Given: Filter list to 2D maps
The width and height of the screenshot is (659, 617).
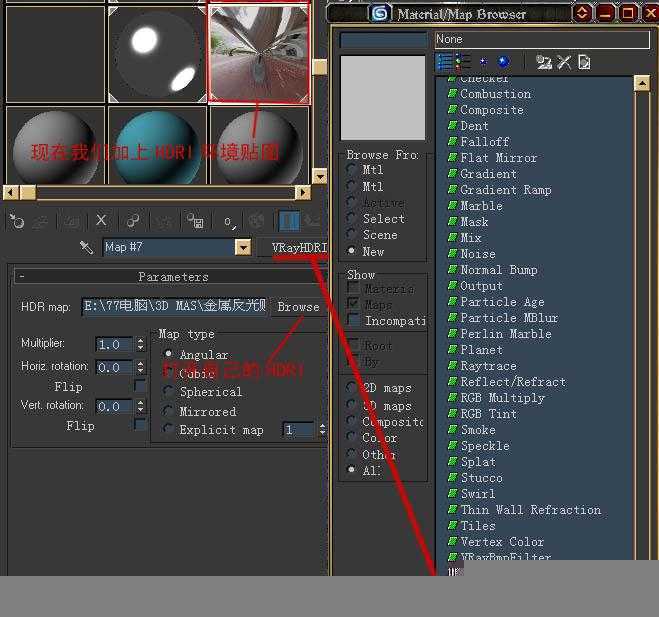Looking at the screenshot, I should pyautogui.click(x=351, y=388).
